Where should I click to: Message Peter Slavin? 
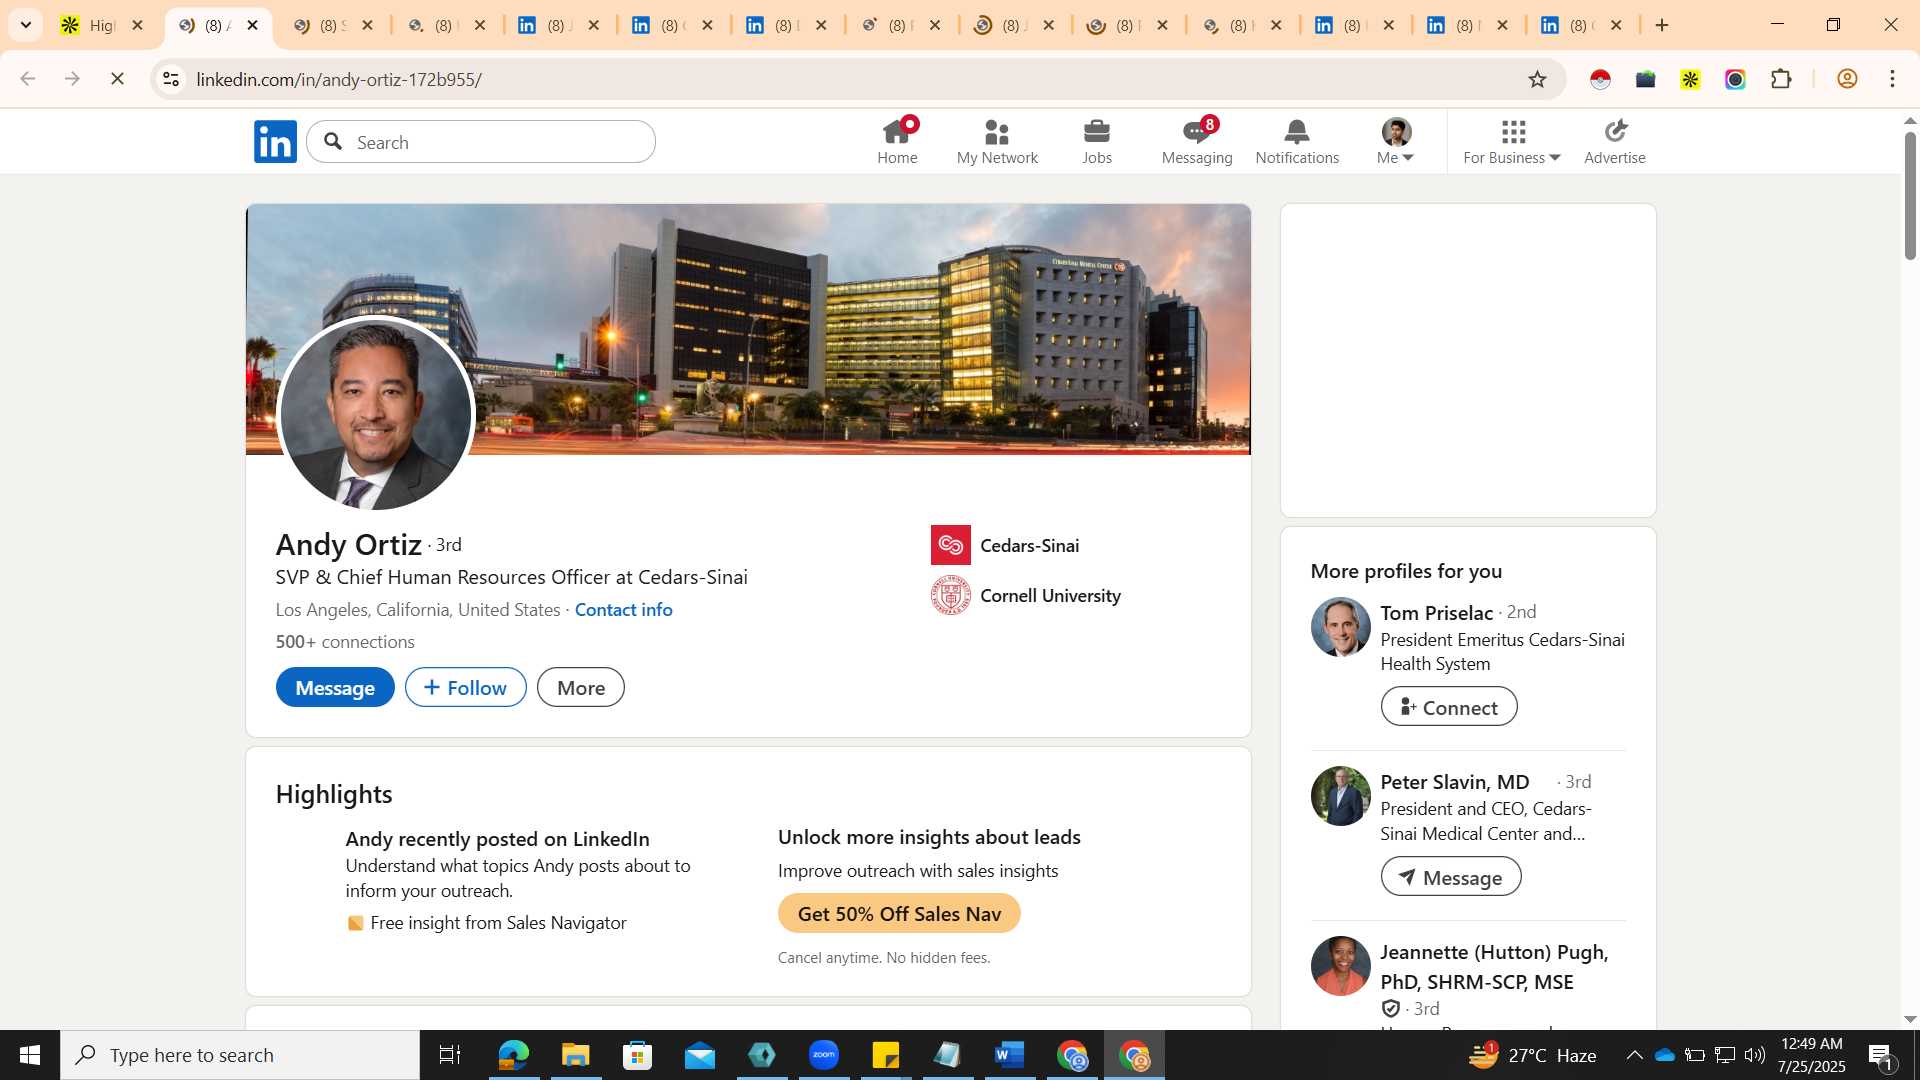click(x=1451, y=877)
